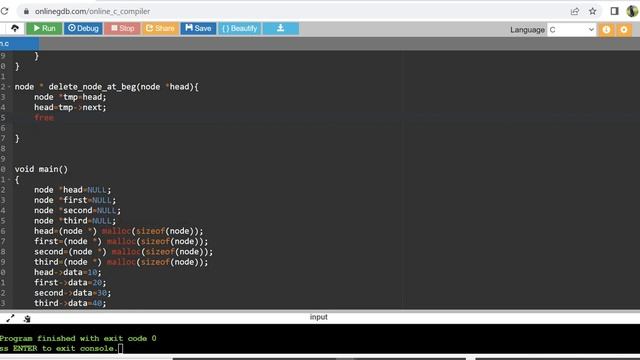Run the C program
Image resolution: width=640 pixels, height=360 pixels.
click(44, 28)
